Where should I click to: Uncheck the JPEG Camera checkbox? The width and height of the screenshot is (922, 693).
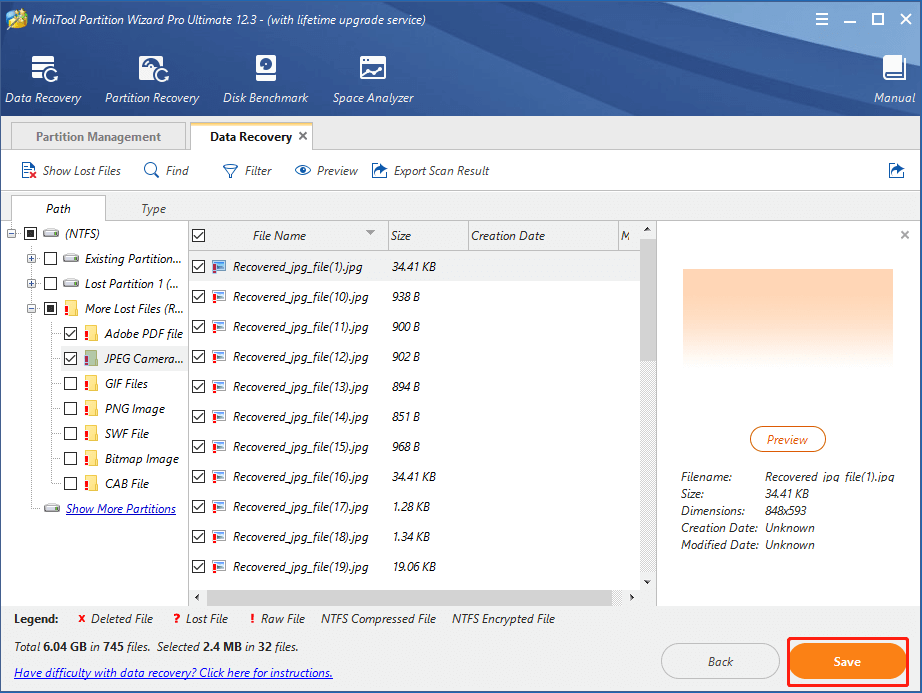coord(71,358)
